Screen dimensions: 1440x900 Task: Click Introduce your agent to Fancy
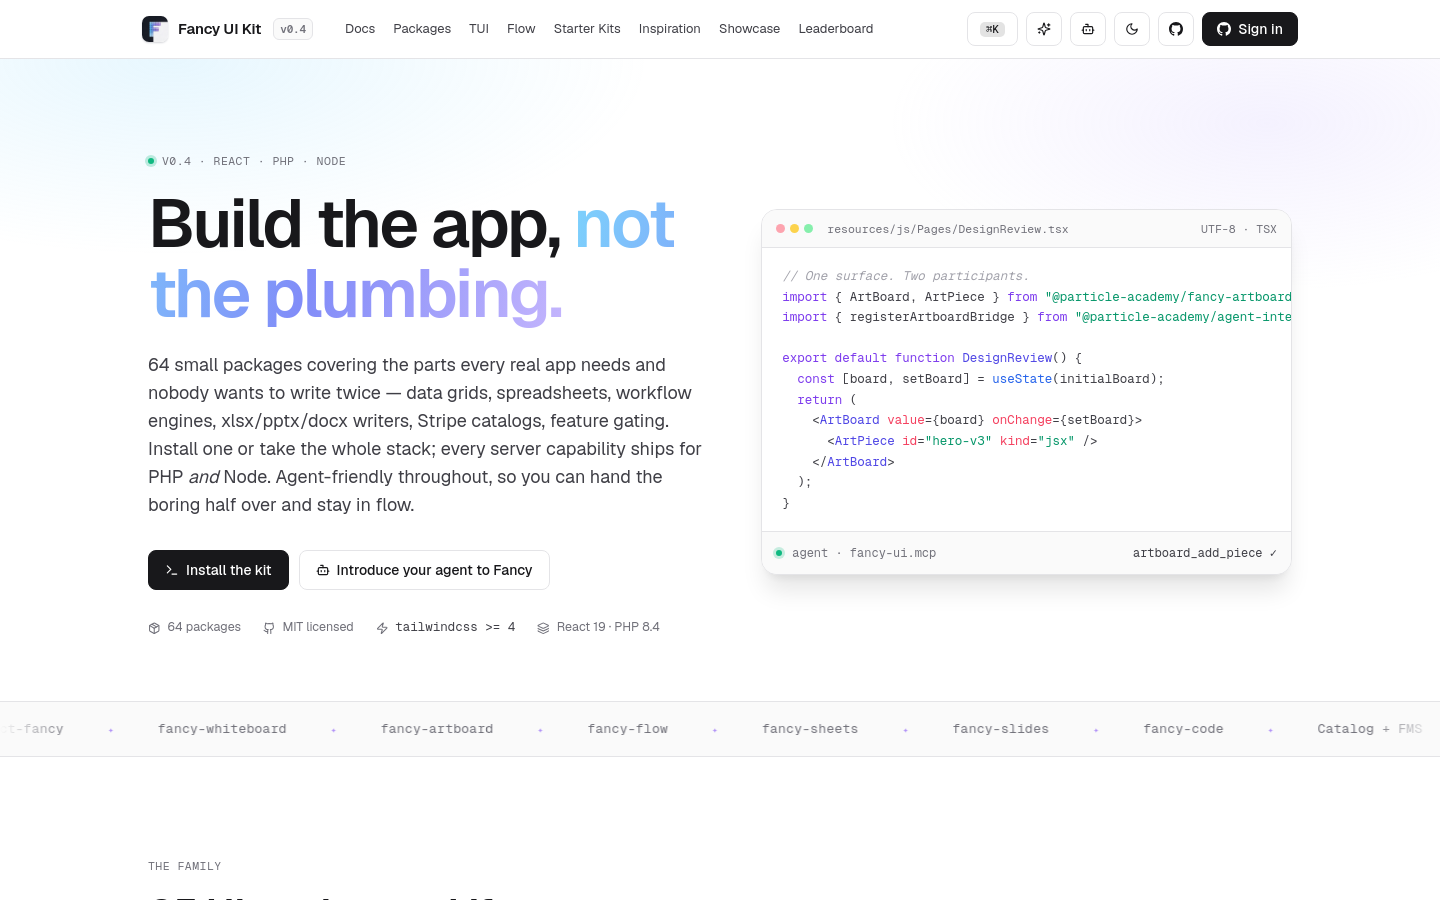(x=424, y=570)
